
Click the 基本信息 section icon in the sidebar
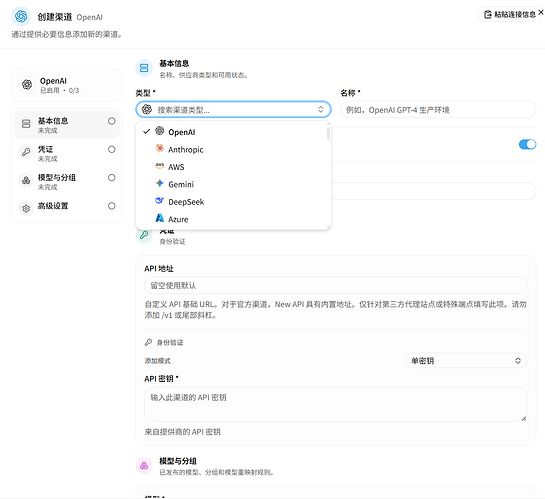point(26,124)
